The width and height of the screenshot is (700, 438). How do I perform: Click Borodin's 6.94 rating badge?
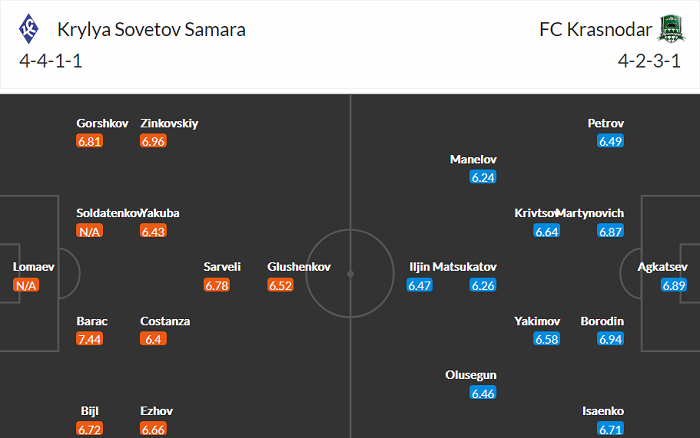[611, 339]
